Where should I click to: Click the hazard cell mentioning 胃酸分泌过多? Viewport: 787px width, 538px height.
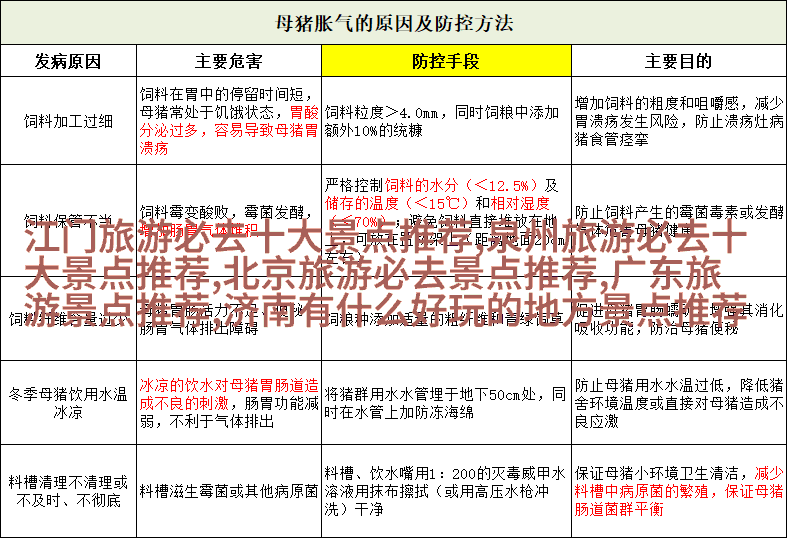point(229,121)
